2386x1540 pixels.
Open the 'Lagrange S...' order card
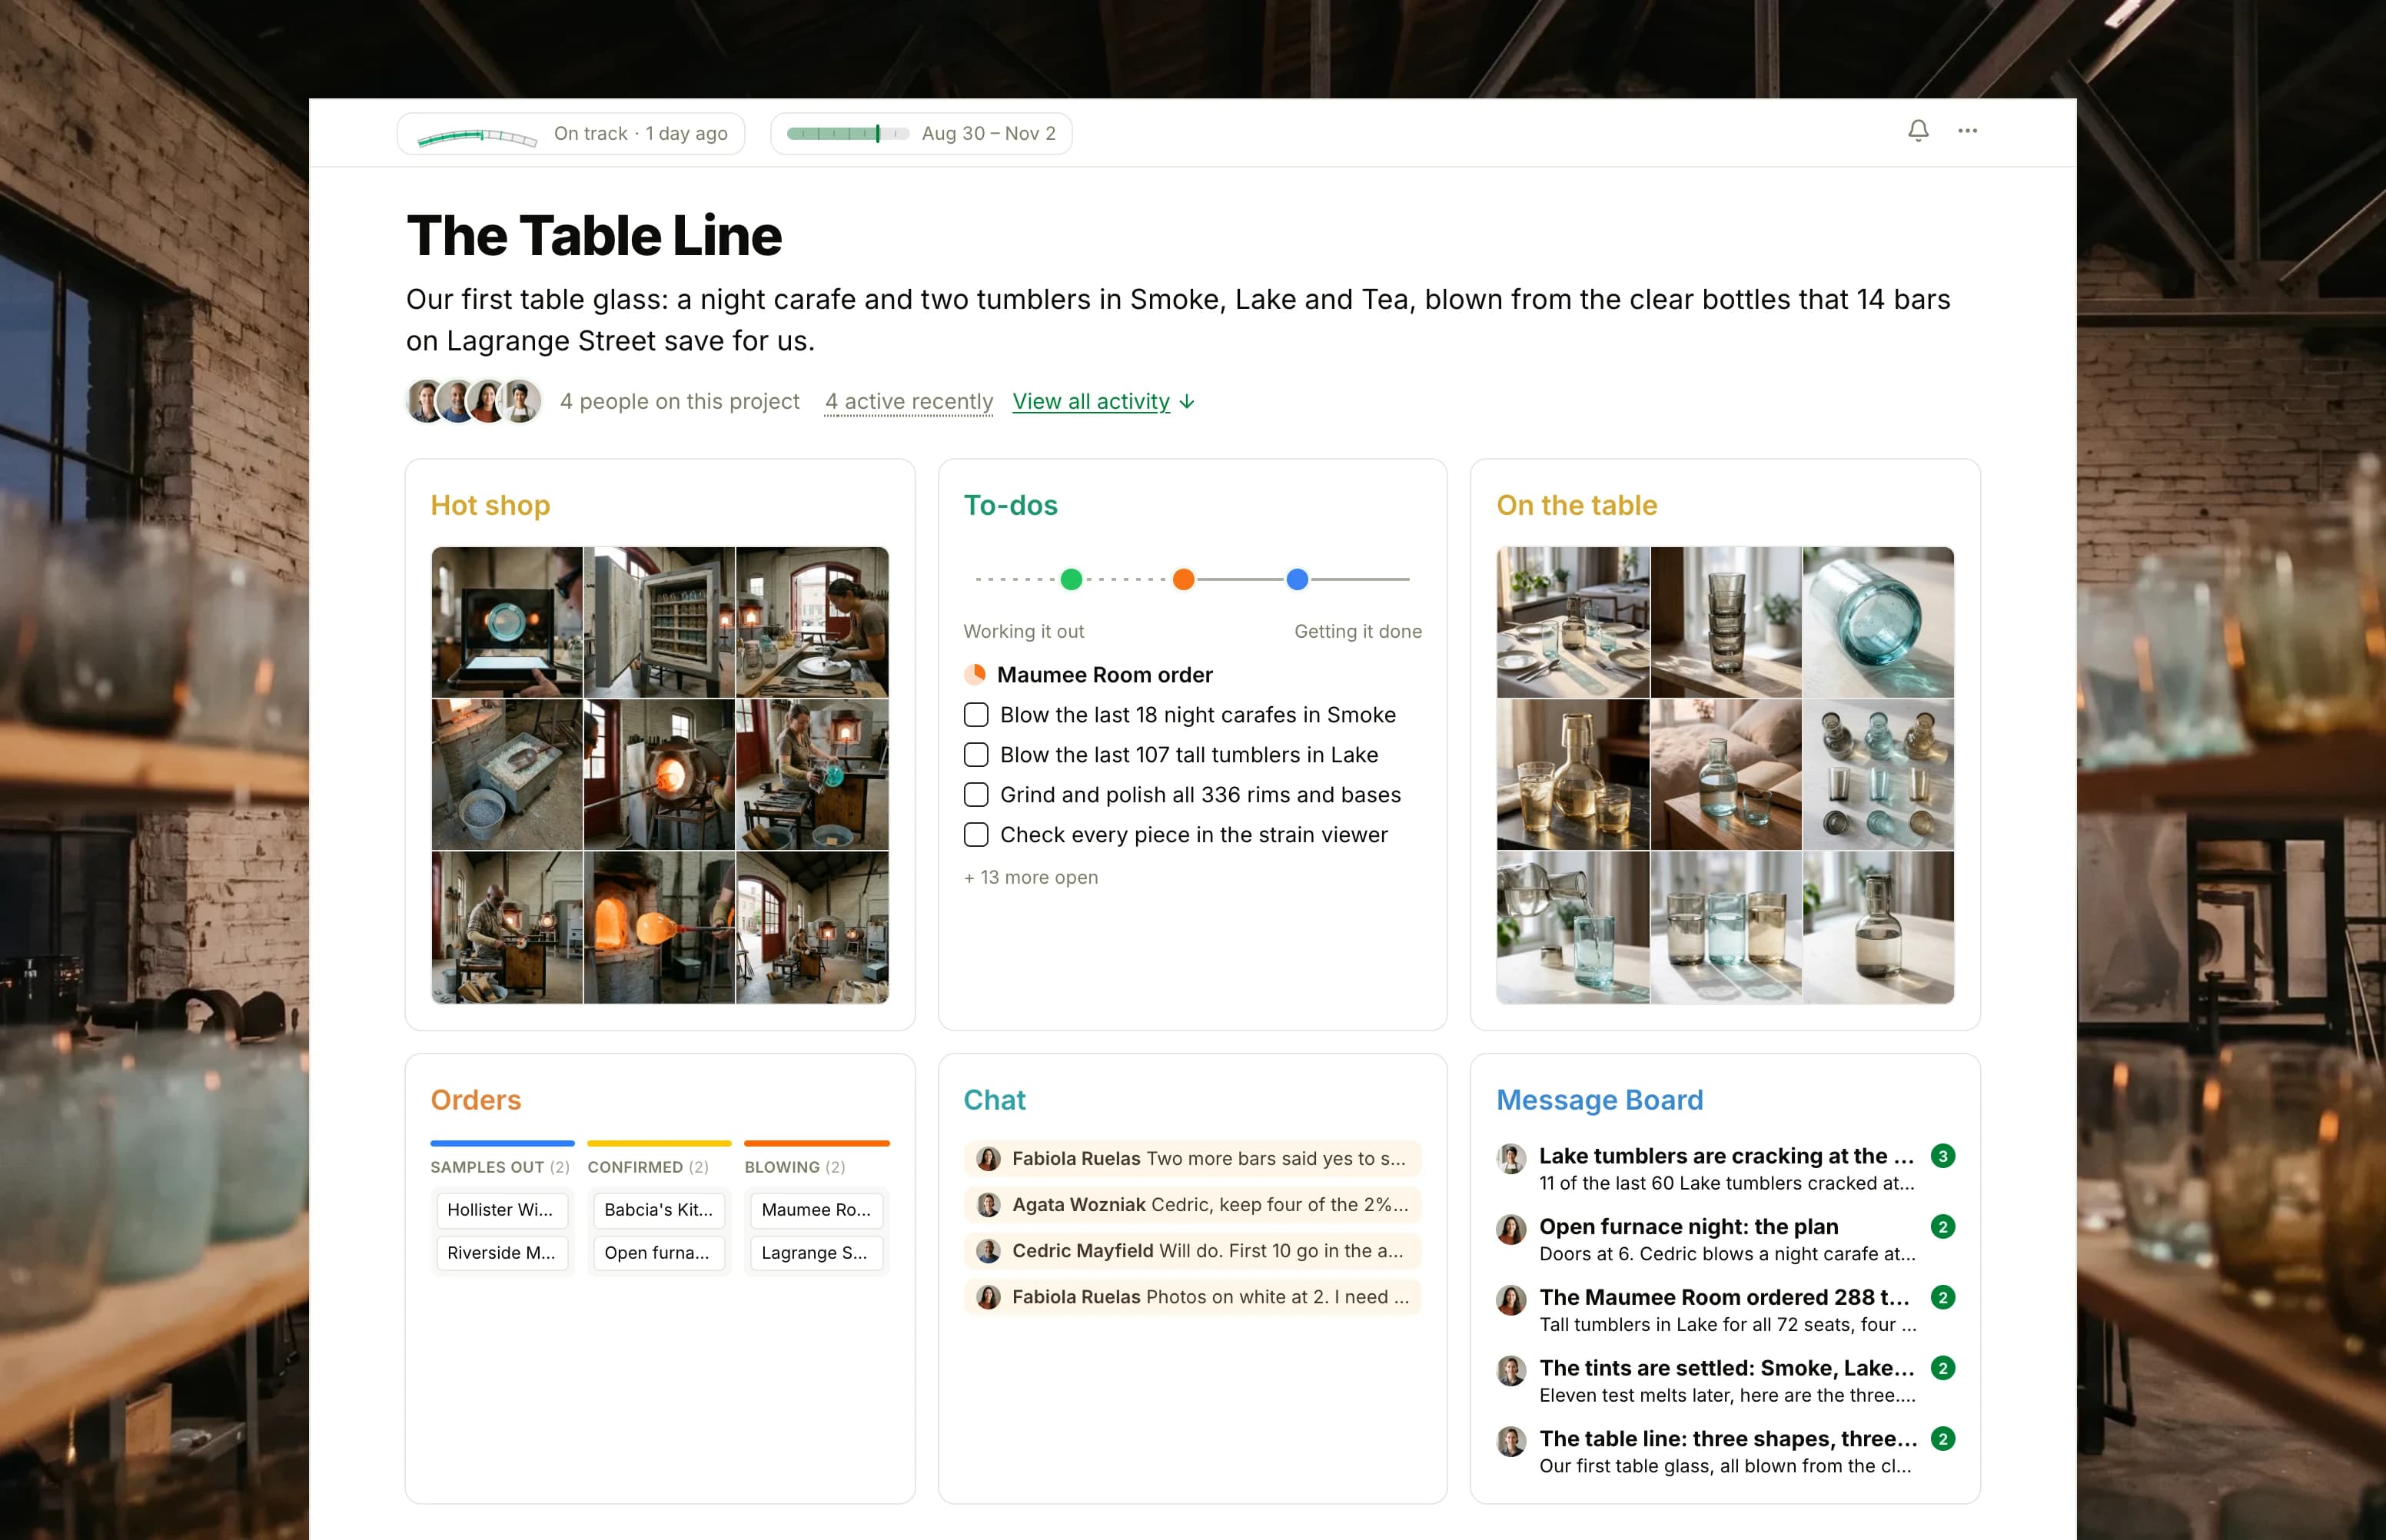pos(816,1253)
